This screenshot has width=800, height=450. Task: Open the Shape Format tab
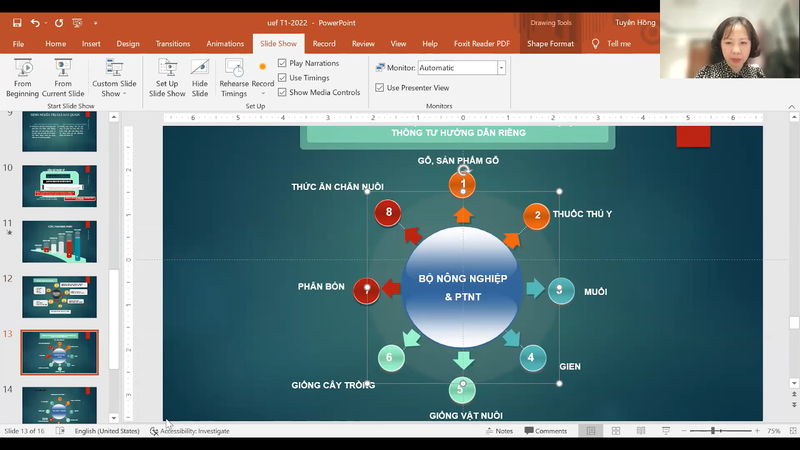[550, 44]
